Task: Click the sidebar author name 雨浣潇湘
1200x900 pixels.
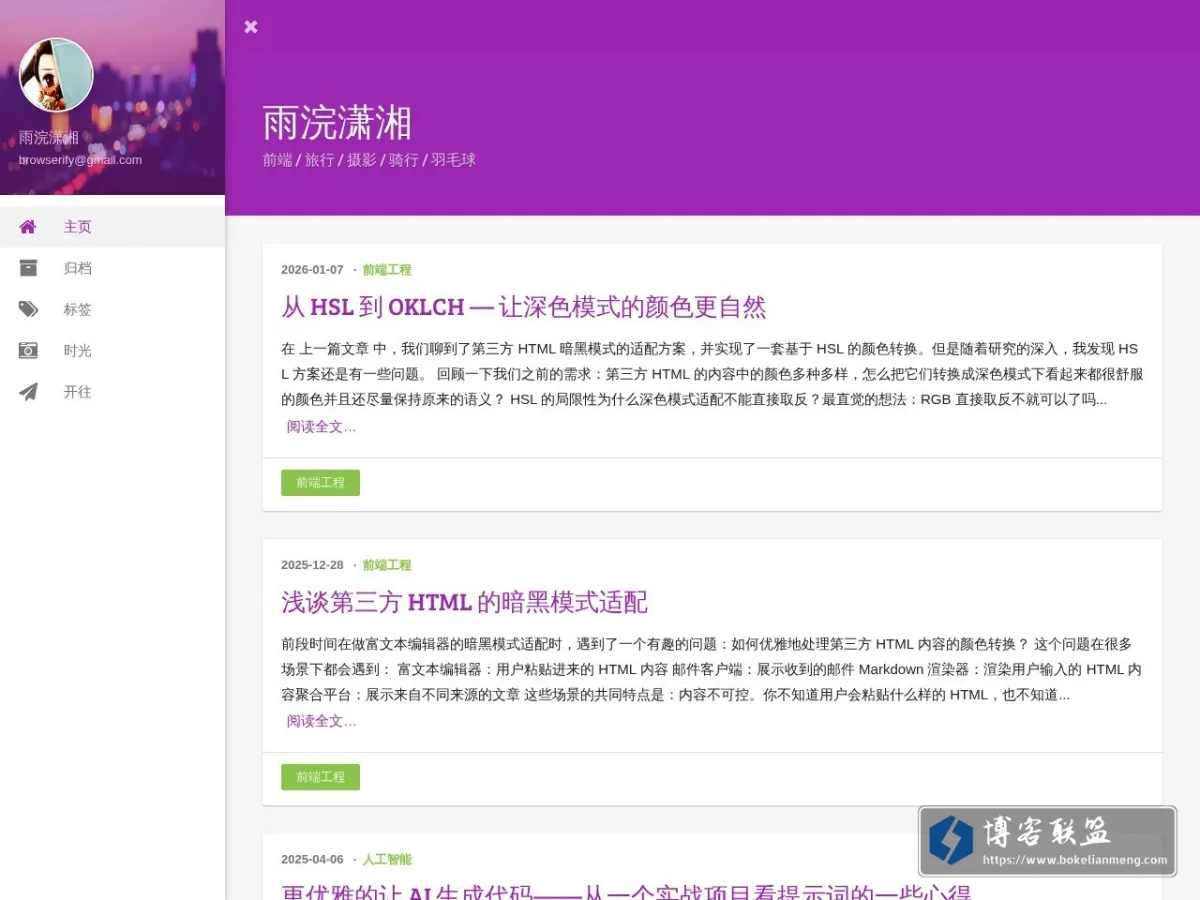Action: click(x=48, y=138)
